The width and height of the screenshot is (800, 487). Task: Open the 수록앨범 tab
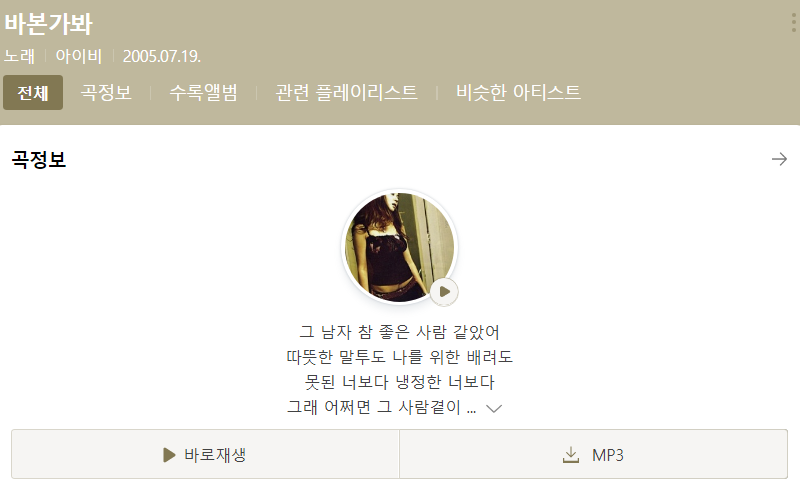coord(204,93)
